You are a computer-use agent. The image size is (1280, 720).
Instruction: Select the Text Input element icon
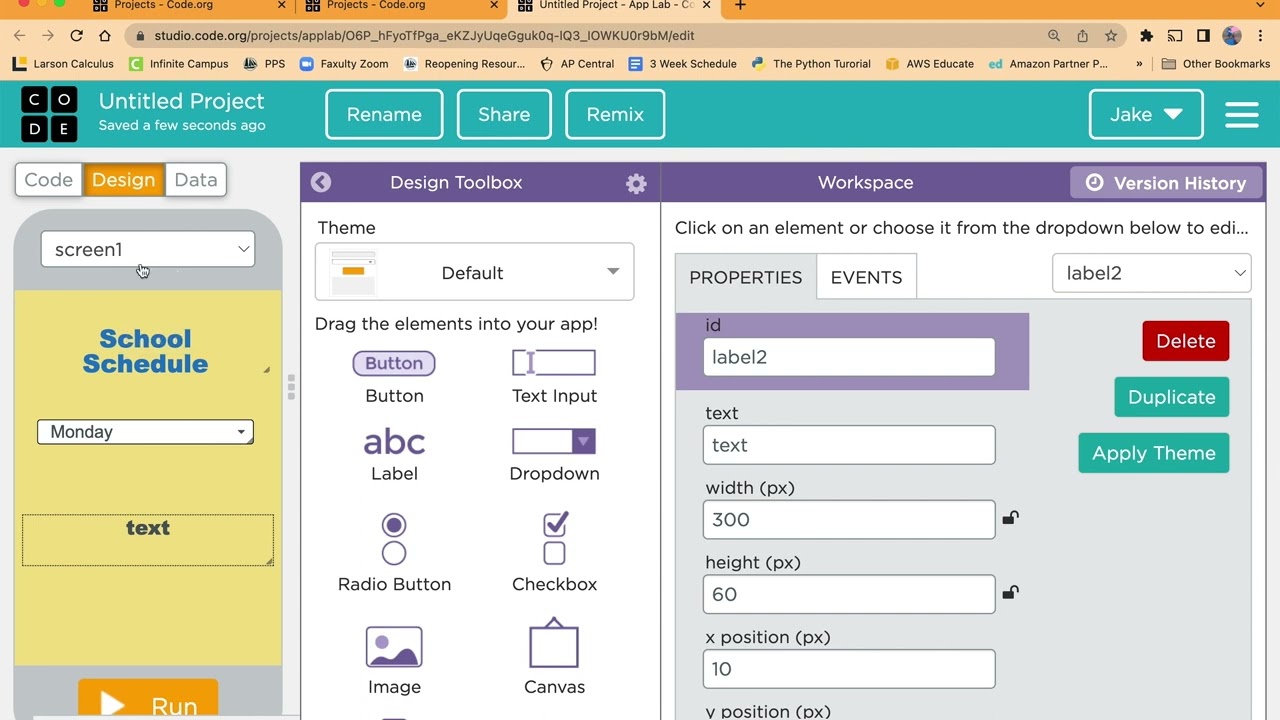click(554, 362)
